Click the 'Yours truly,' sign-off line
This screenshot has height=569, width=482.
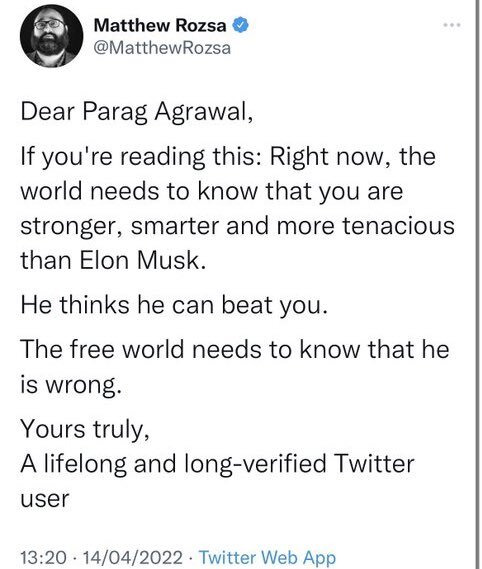click(x=85, y=429)
